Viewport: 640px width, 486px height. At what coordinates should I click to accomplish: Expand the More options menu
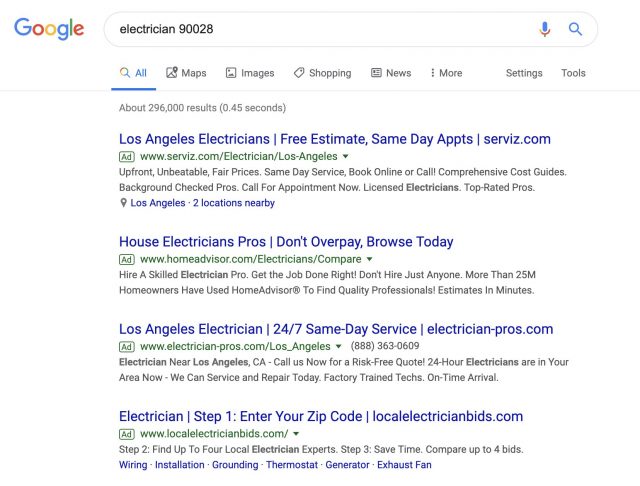446,73
